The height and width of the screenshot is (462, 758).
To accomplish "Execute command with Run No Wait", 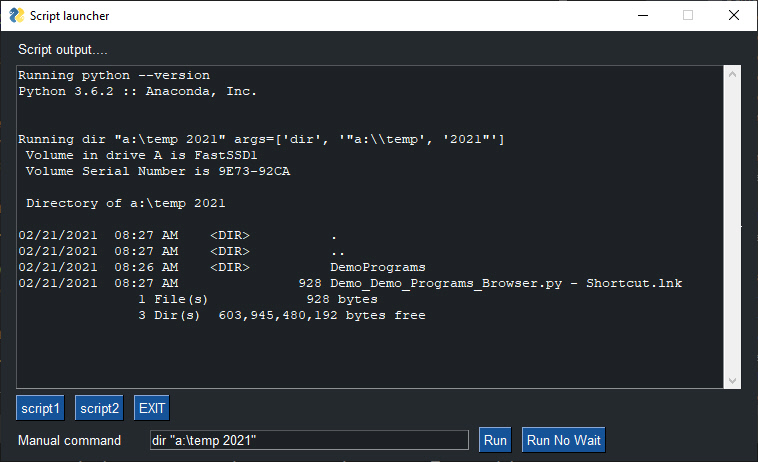I will (x=563, y=440).
